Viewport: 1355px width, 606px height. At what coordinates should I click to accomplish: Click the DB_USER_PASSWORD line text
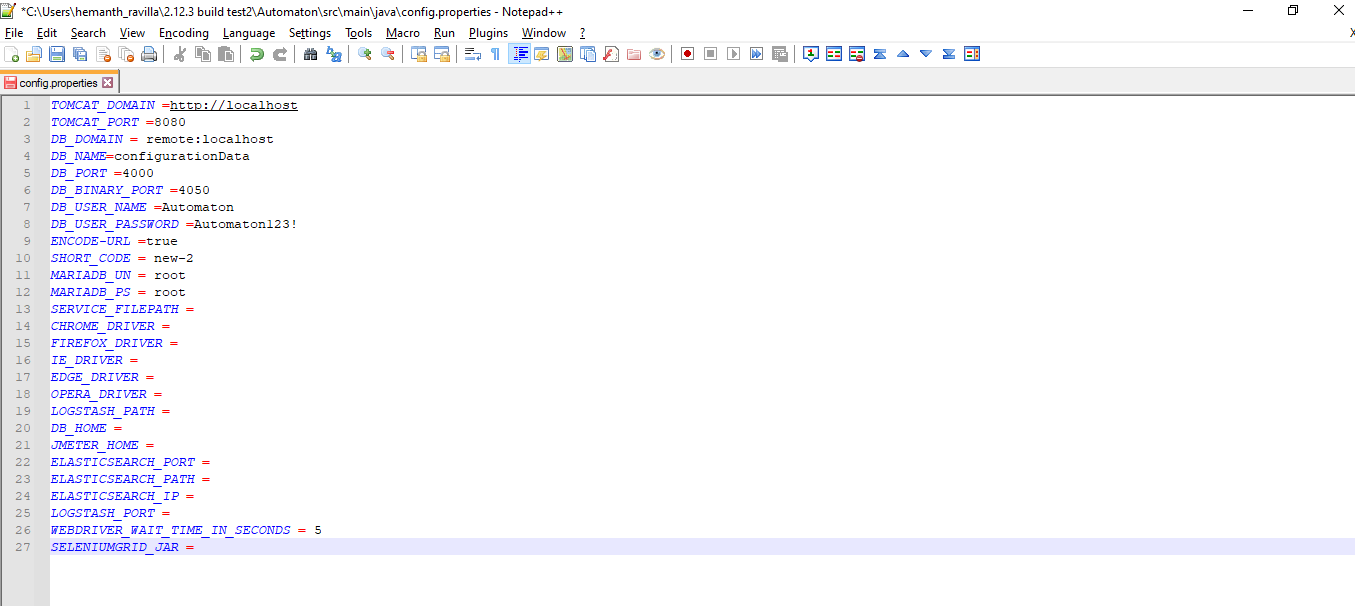(174, 224)
